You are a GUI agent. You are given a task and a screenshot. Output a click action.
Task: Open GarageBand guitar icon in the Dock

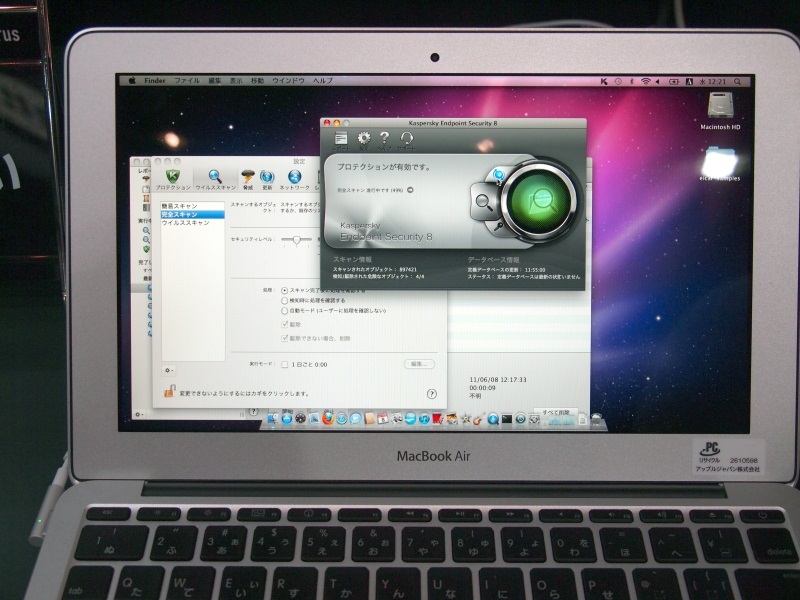pyautogui.click(x=478, y=419)
